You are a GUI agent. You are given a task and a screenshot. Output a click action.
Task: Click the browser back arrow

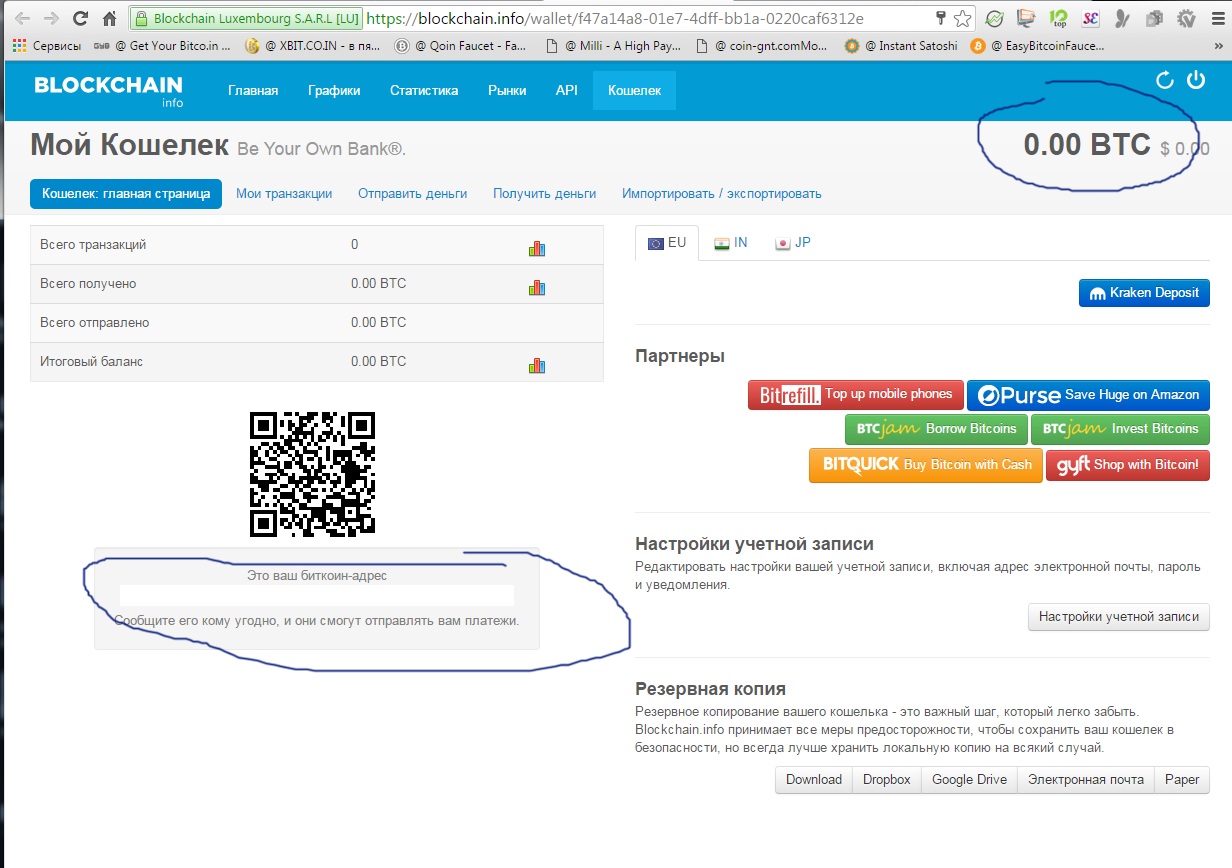point(23,18)
